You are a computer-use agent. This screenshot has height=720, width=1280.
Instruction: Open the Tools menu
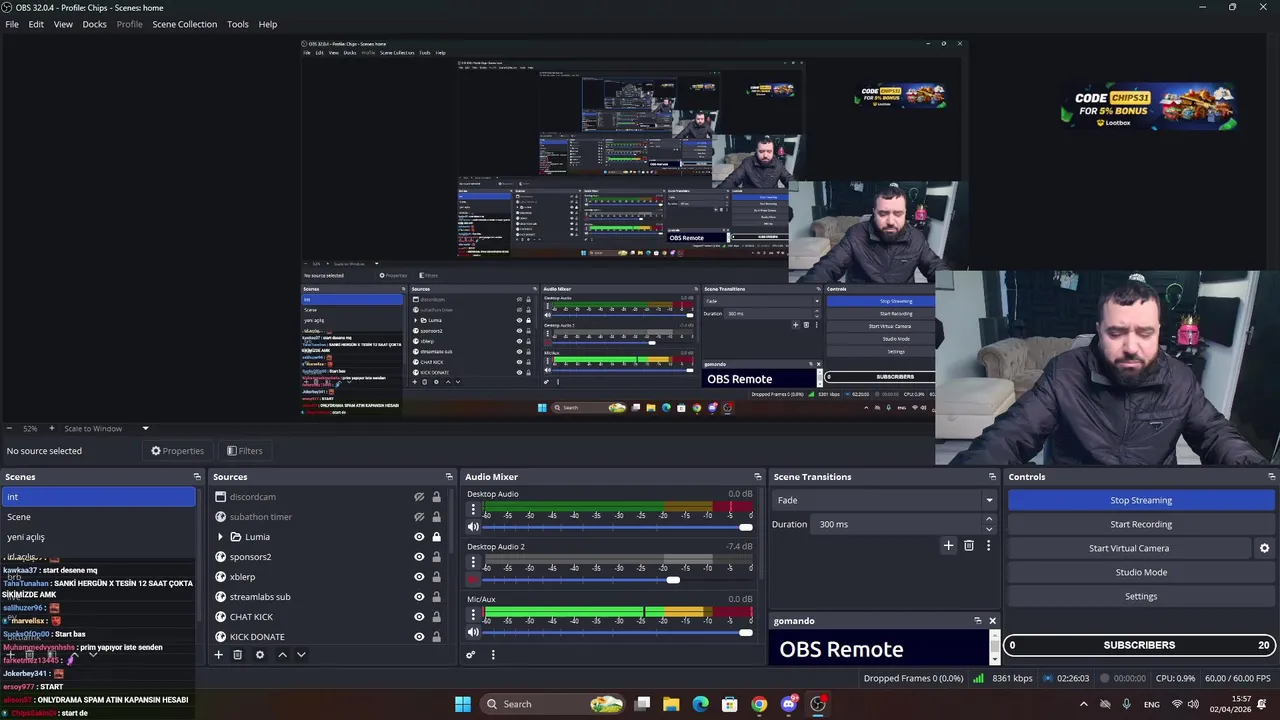[x=238, y=24]
